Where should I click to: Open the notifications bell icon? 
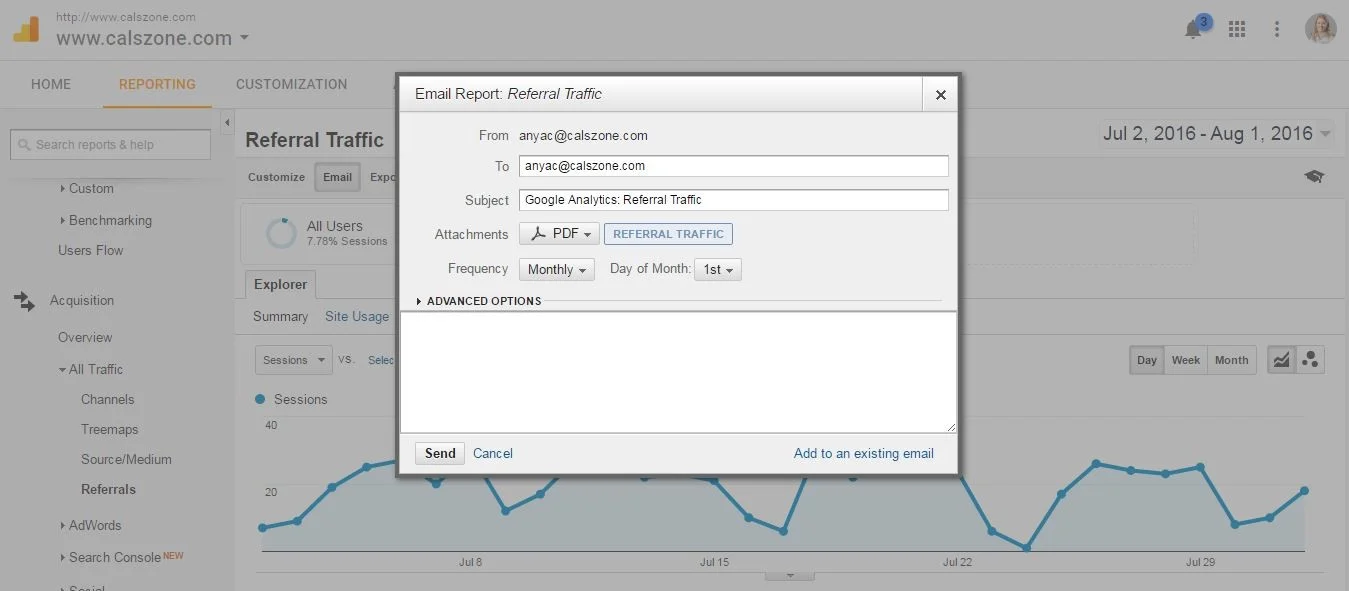pyautogui.click(x=1193, y=29)
